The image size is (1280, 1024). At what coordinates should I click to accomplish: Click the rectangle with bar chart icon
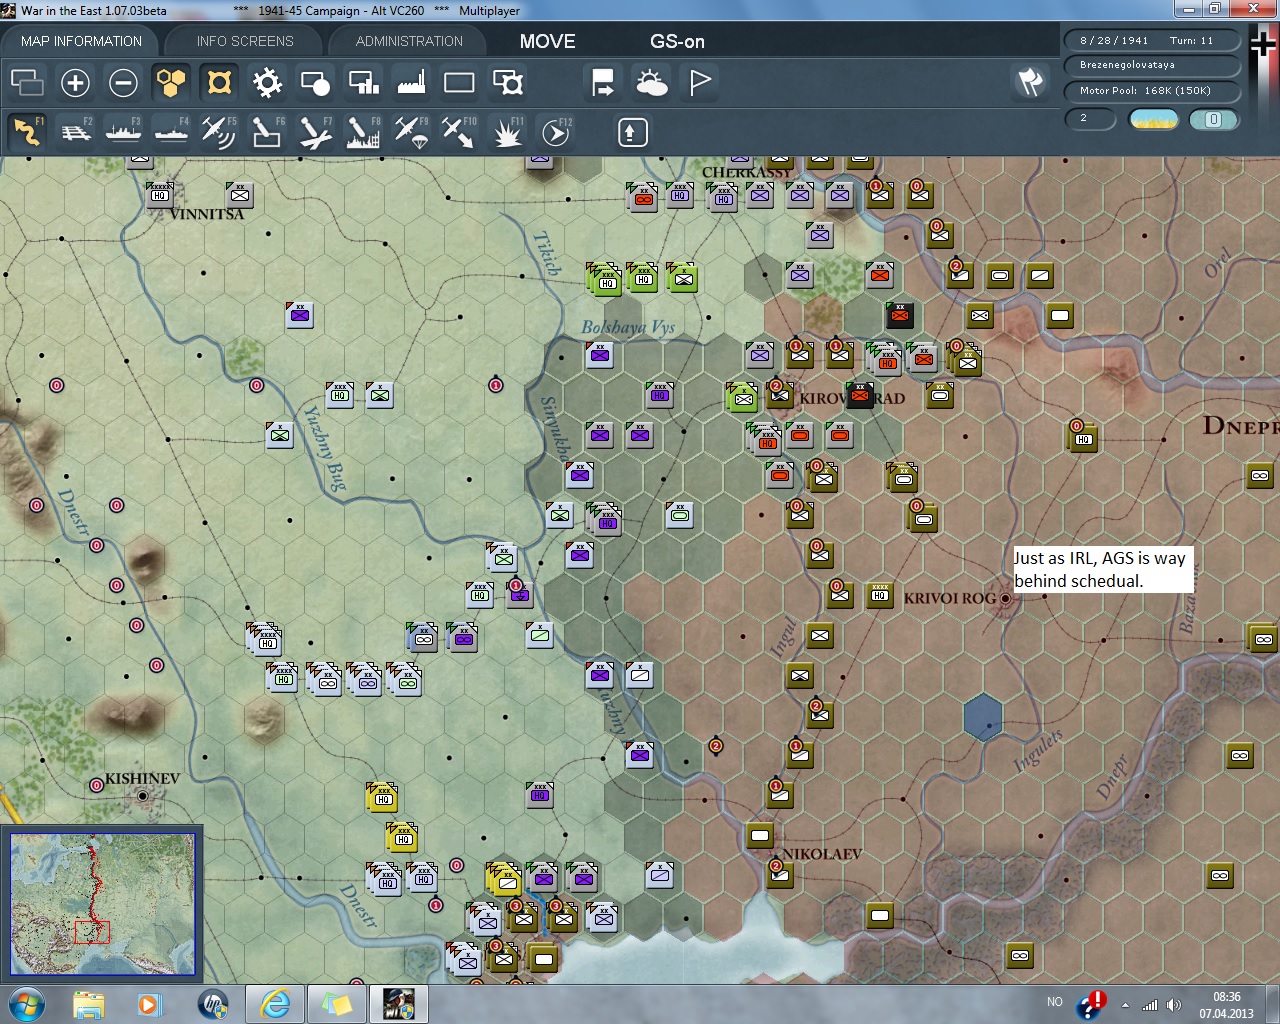pyautogui.click(x=363, y=82)
